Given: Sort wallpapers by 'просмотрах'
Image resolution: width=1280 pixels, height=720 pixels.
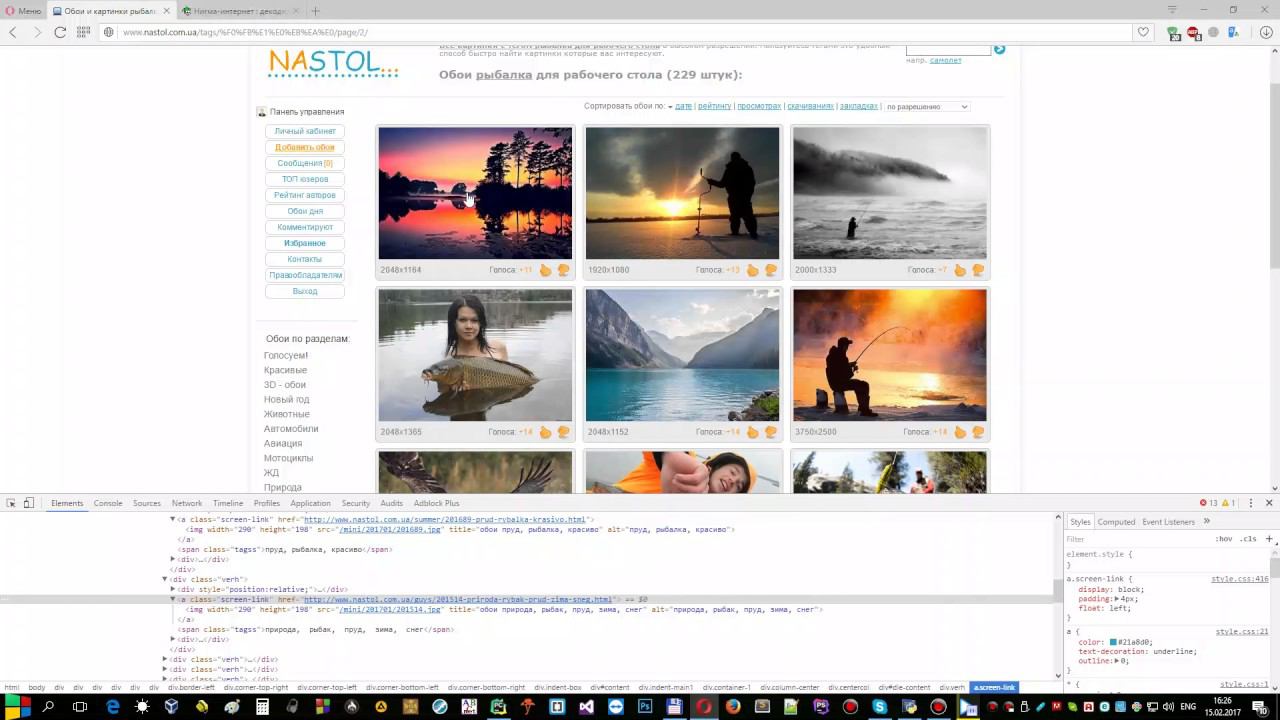Looking at the screenshot, I should click(759, 106).
